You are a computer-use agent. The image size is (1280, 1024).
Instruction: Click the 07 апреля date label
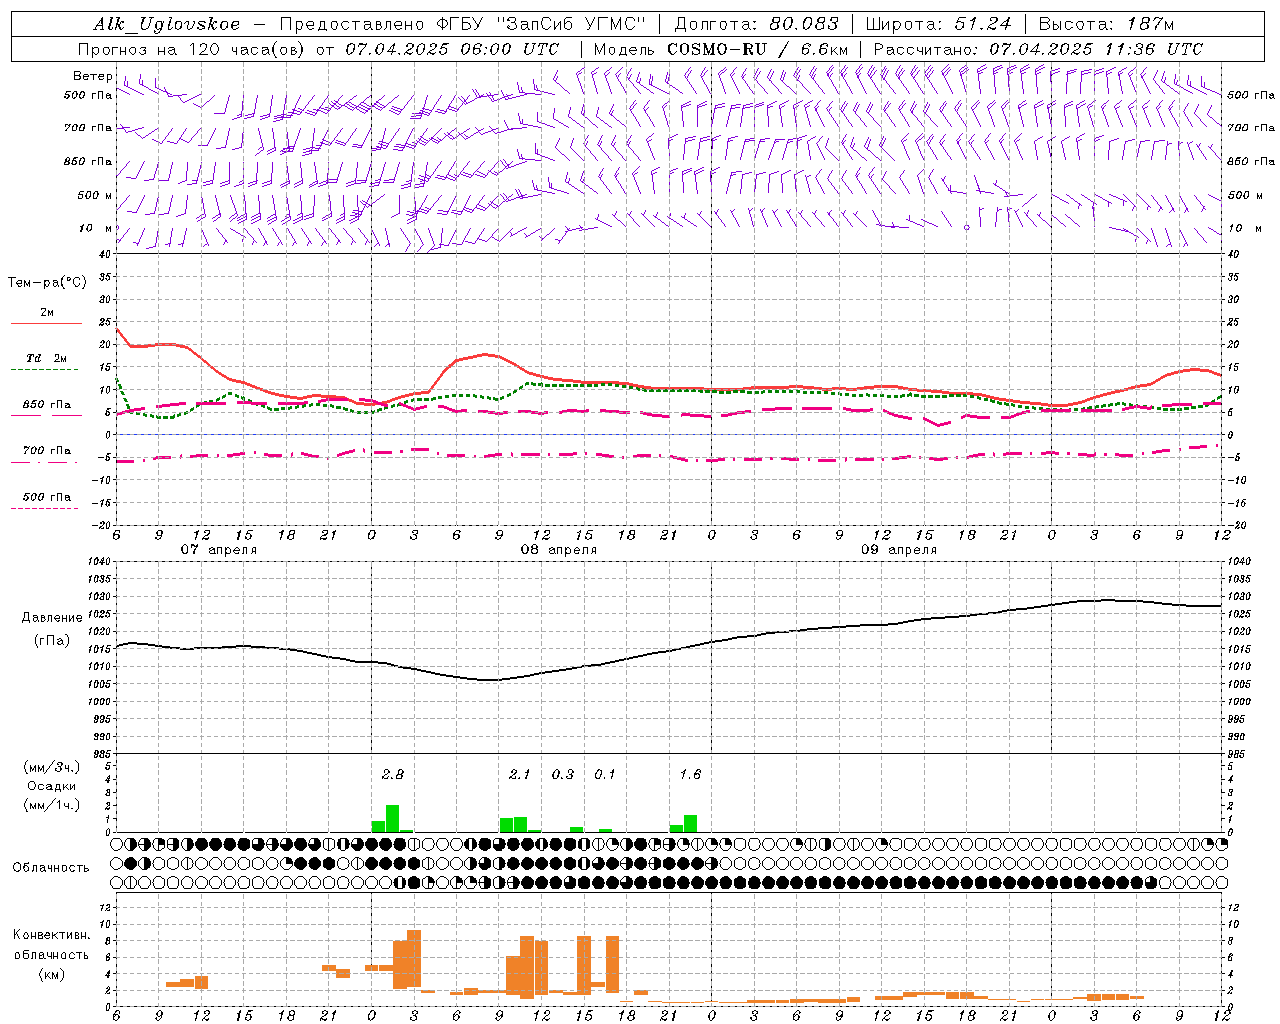pyautogui.click(x=218, y=550)
